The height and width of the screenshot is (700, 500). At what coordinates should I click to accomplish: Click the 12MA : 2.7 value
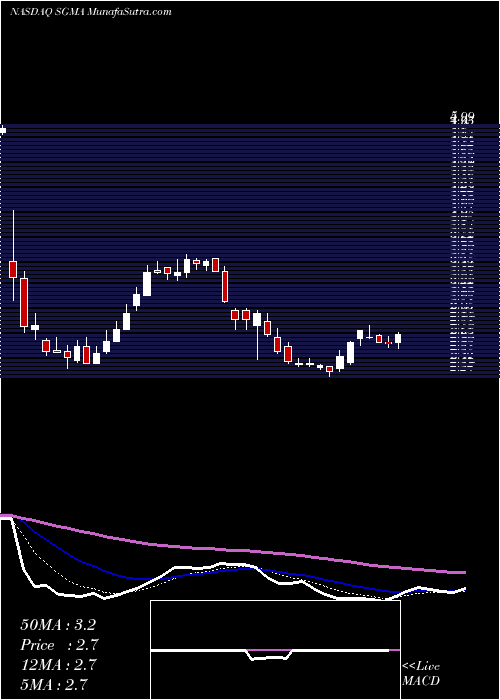click(x=58, y=665)
